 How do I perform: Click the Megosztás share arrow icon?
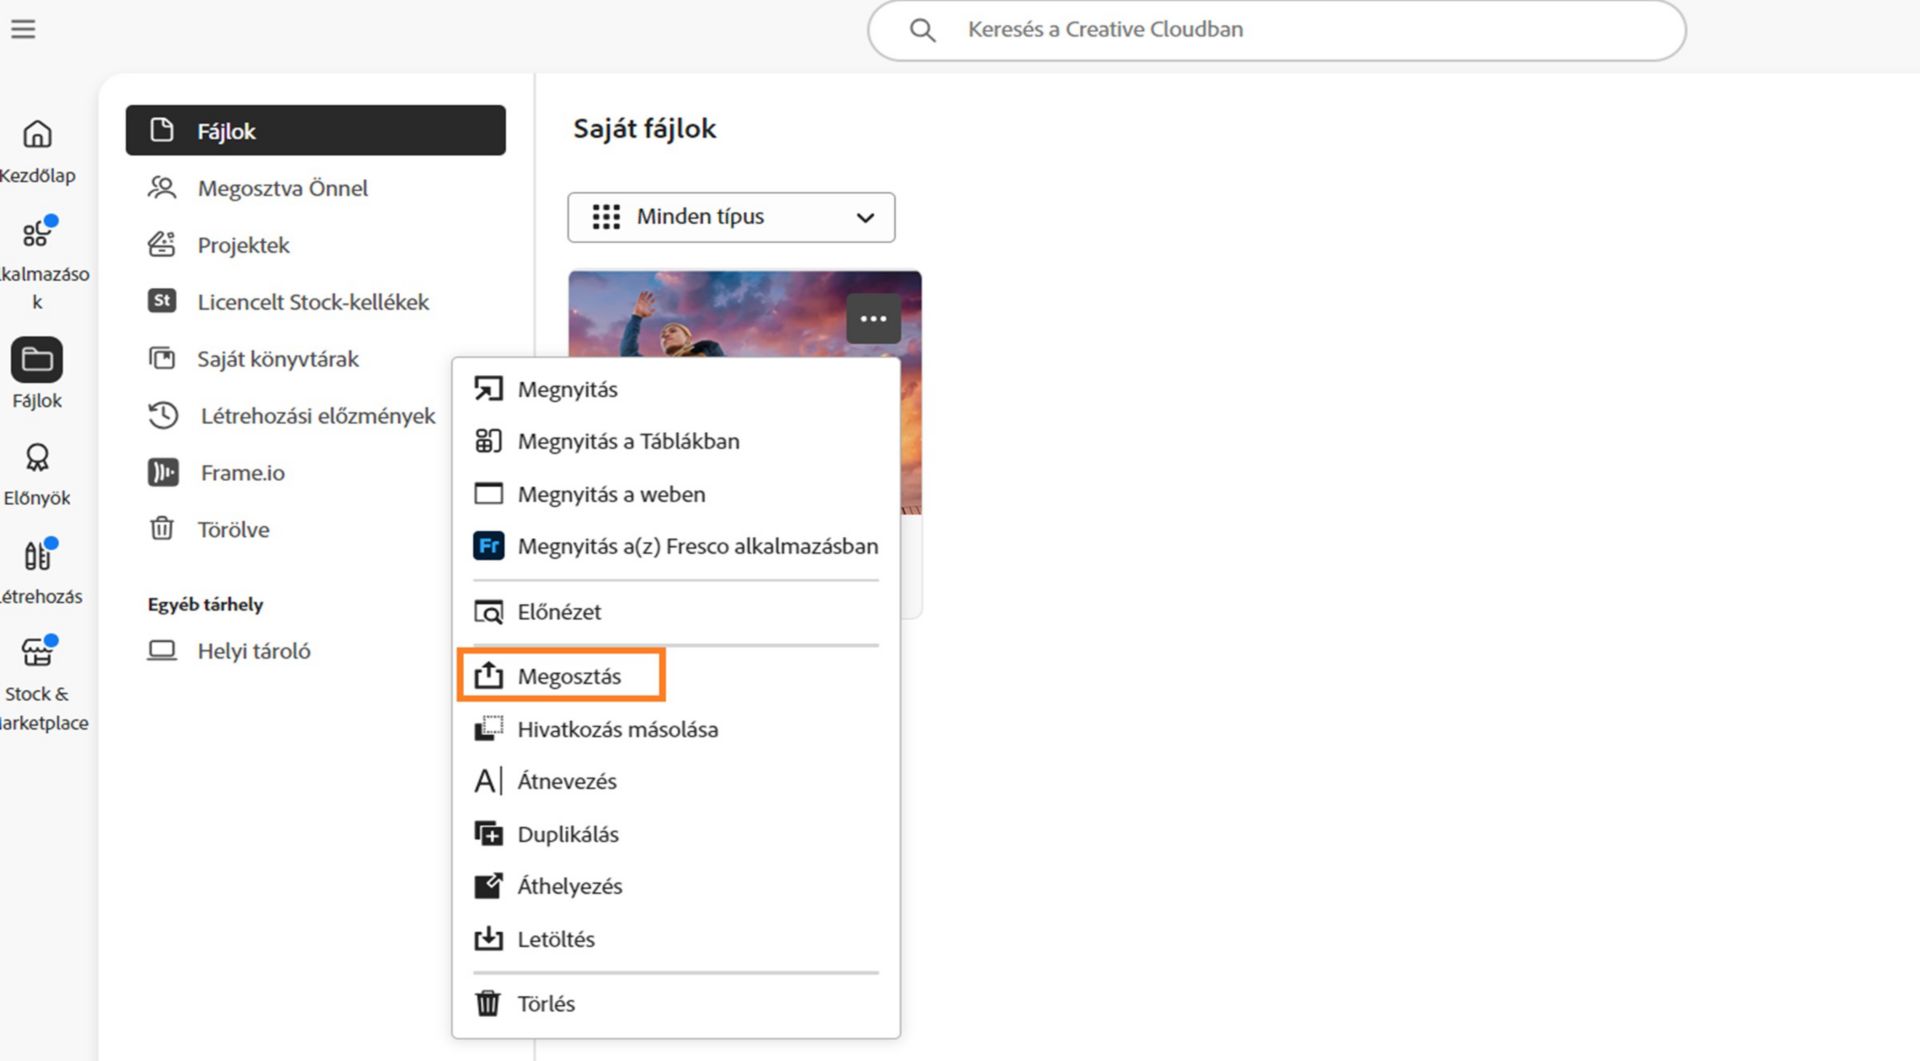click(488, 675)
